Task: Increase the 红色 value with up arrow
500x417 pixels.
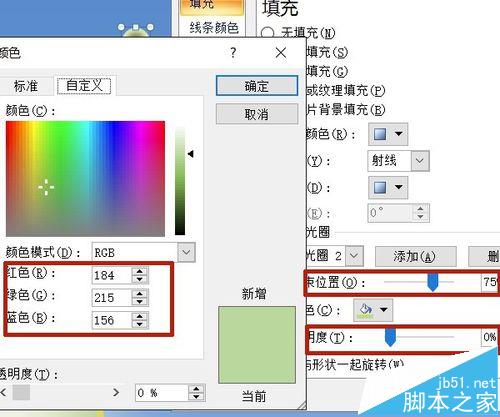Action: (x=140, y=271)
